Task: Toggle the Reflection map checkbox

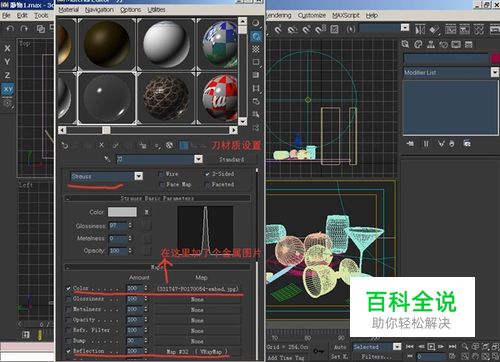Action: (68, 351)
